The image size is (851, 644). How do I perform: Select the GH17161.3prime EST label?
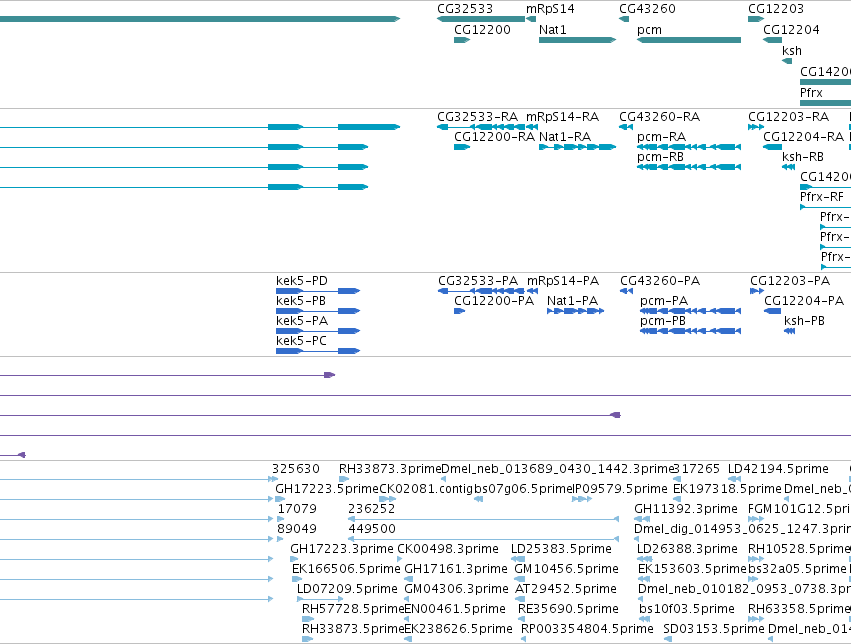point(456,569)
